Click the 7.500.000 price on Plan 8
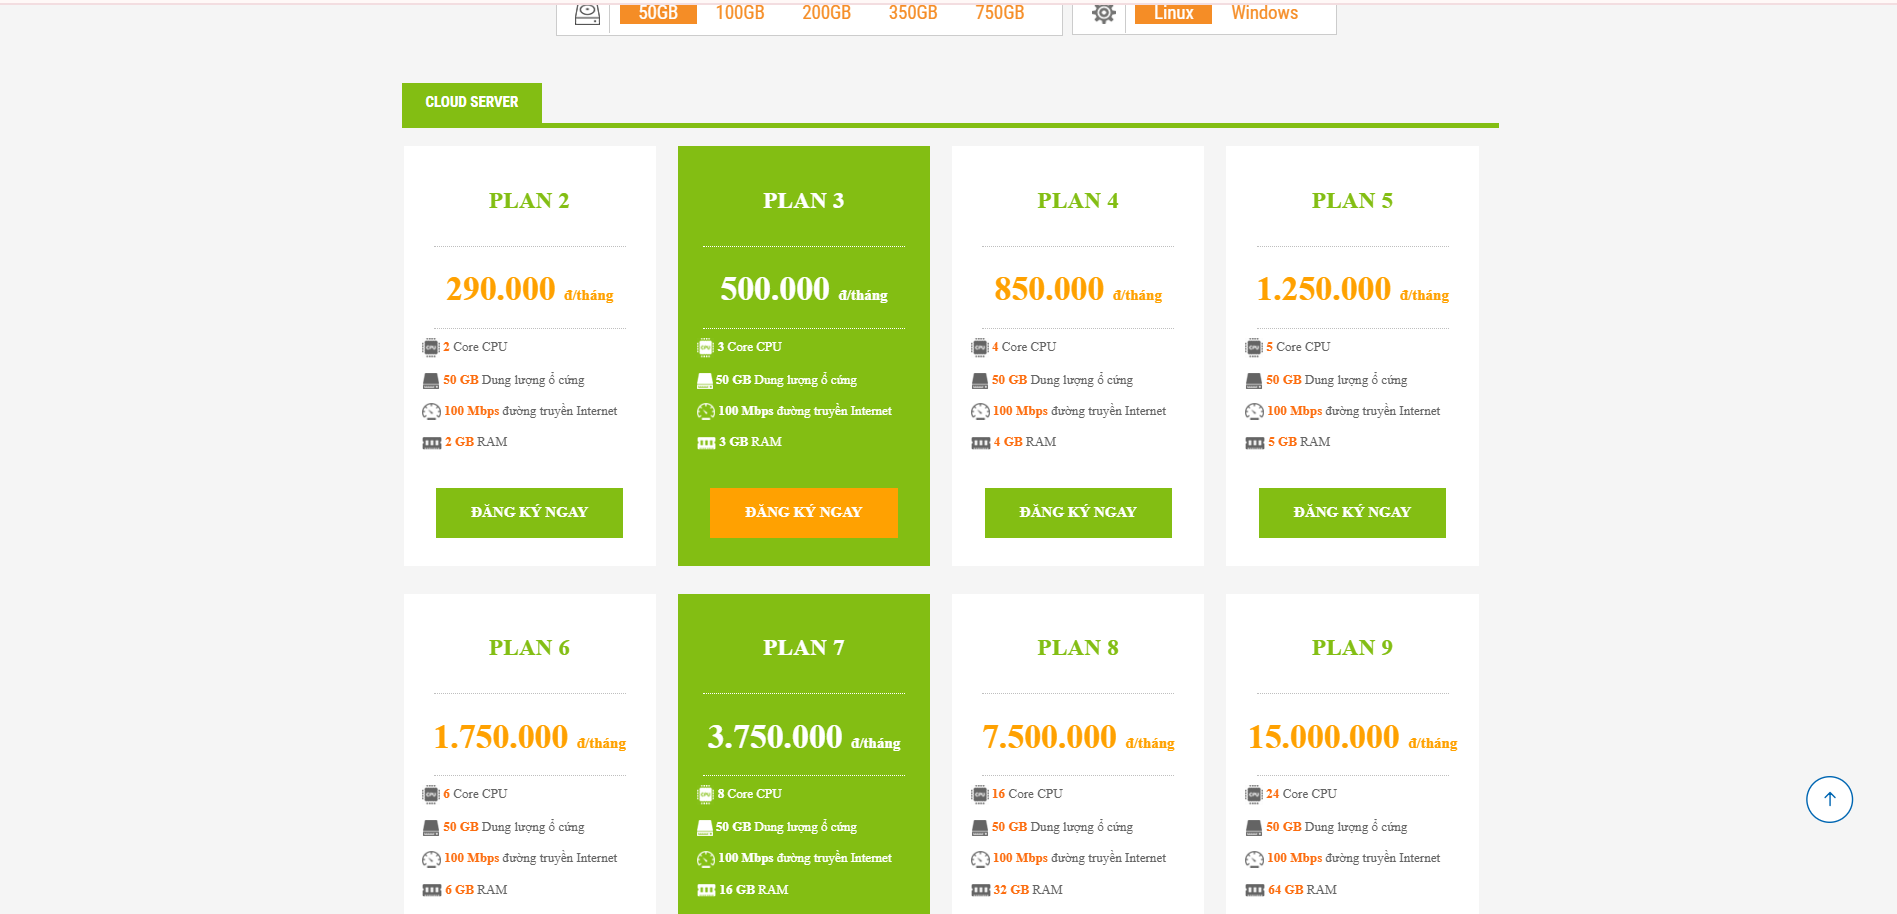The image size is (1897, 914). (x=1049, y=737)
